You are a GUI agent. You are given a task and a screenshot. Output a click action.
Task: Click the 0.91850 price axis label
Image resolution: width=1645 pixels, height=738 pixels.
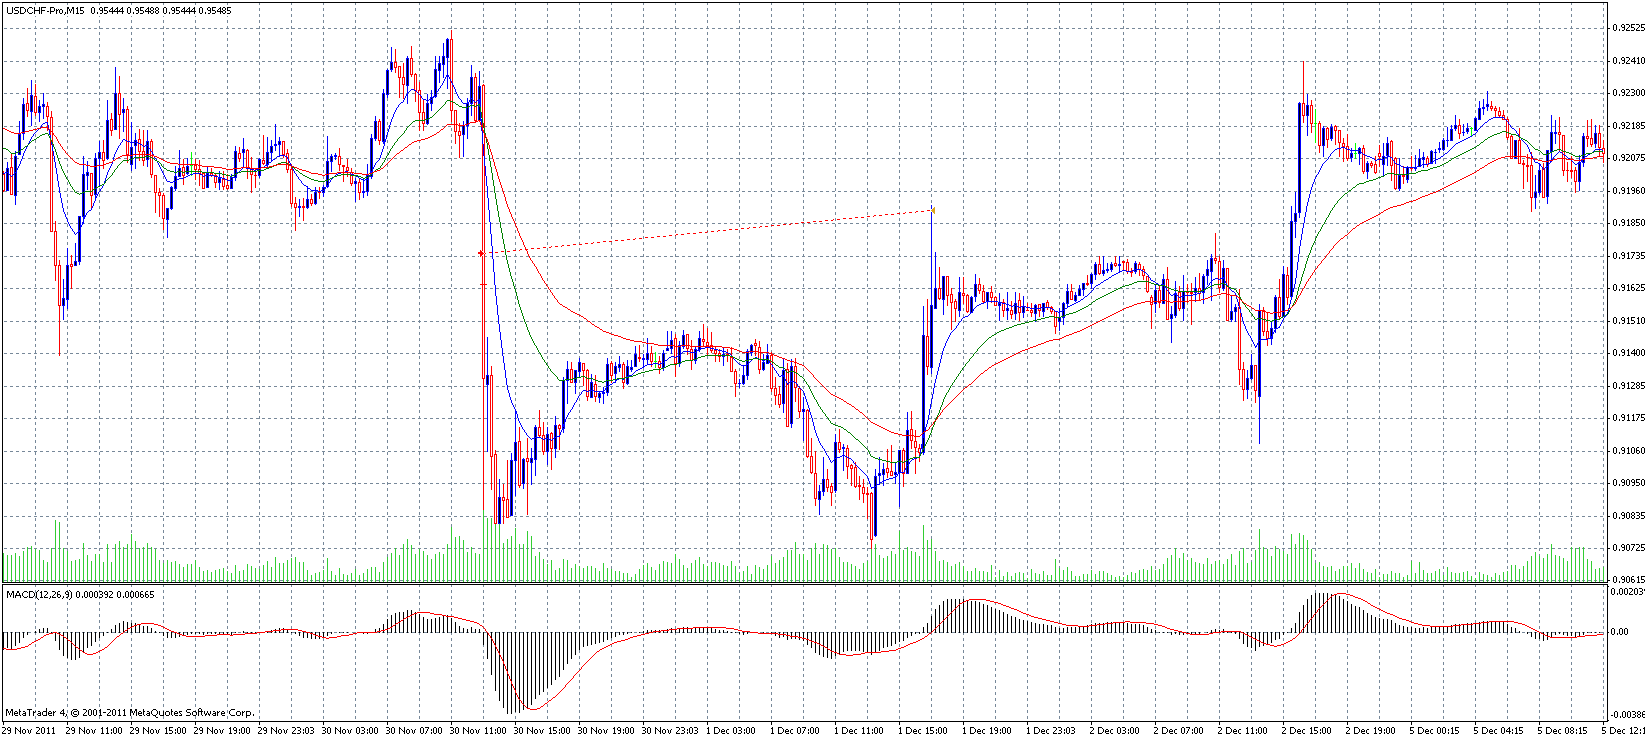tap(1630, 223)
